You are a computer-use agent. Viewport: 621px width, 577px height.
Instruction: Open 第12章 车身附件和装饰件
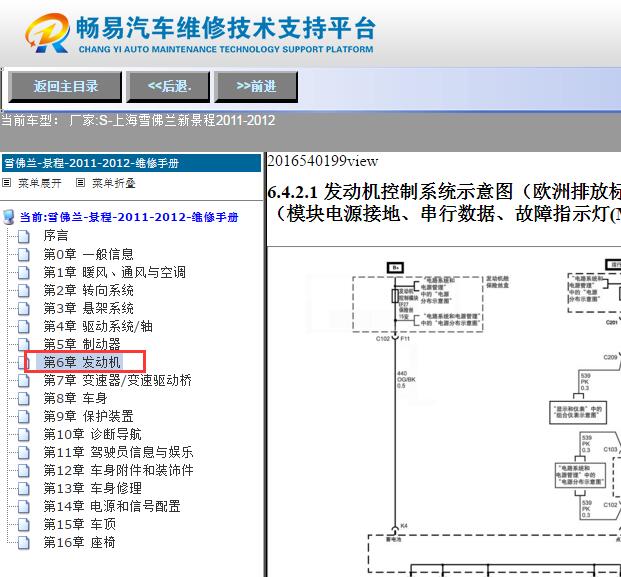pyautogui.click(x=118, y=470)
